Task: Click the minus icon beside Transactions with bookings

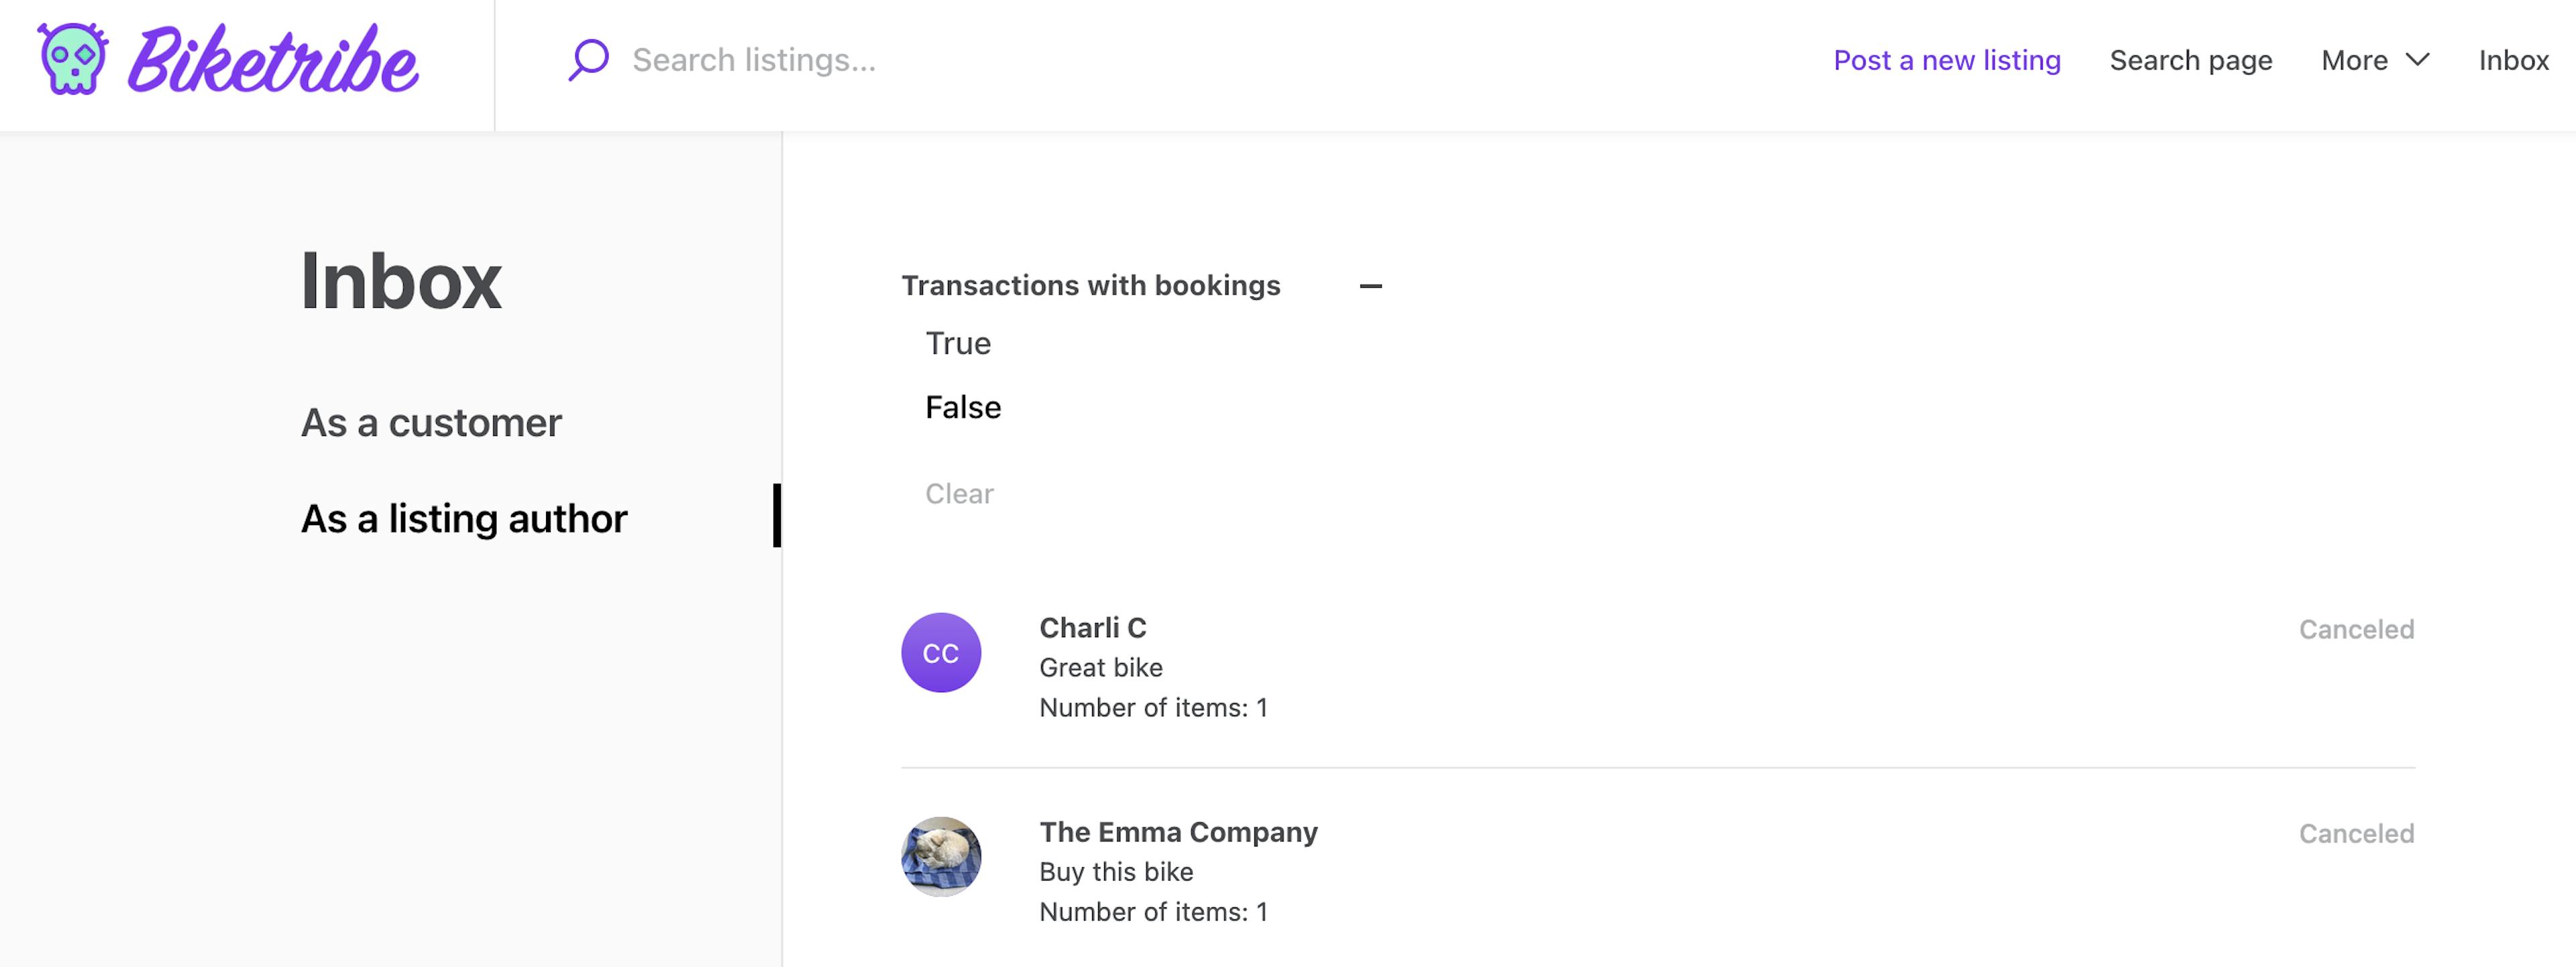Action: coord(1371,285)
